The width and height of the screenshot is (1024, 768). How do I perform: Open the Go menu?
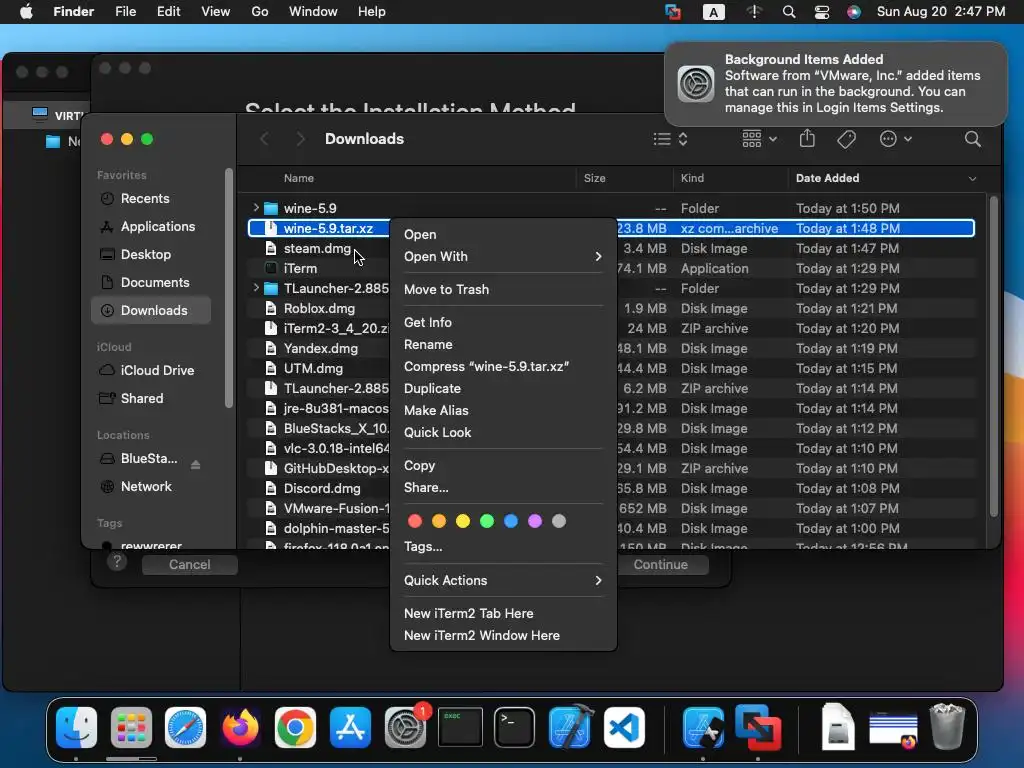click(x=259, y=12)
